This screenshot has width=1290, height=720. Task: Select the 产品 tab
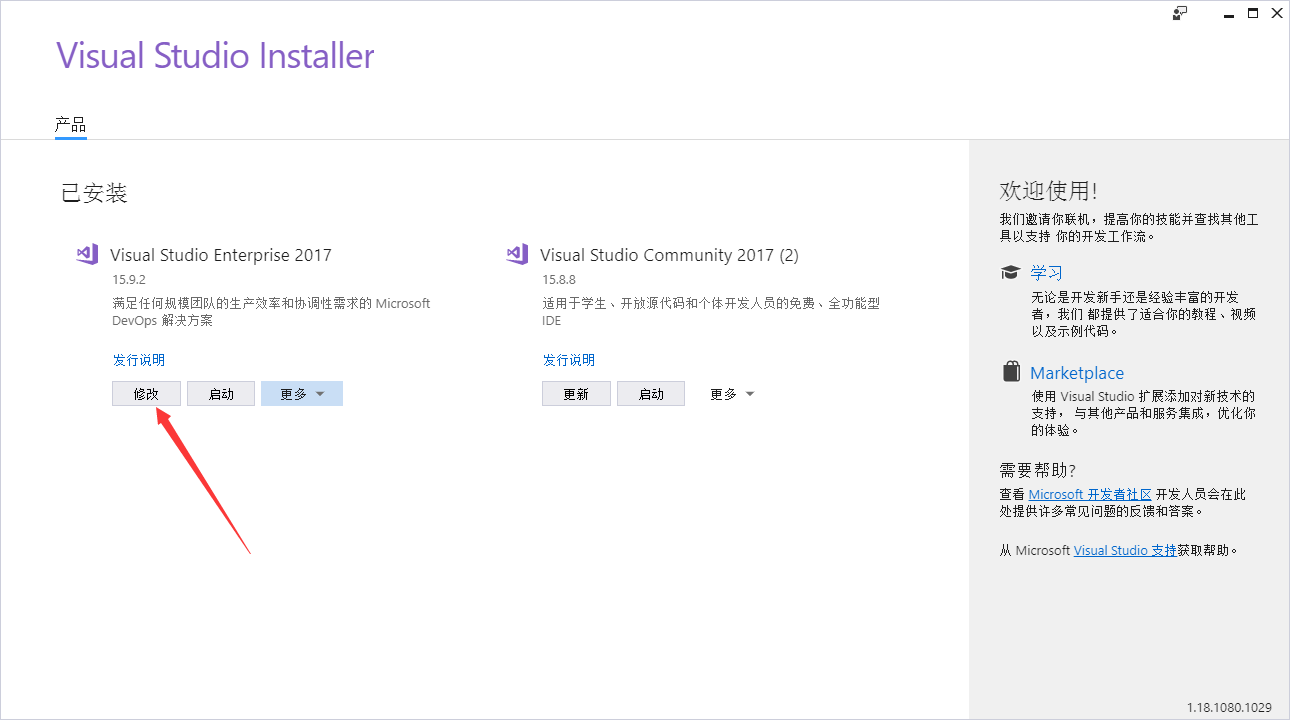tap(70, 125)
